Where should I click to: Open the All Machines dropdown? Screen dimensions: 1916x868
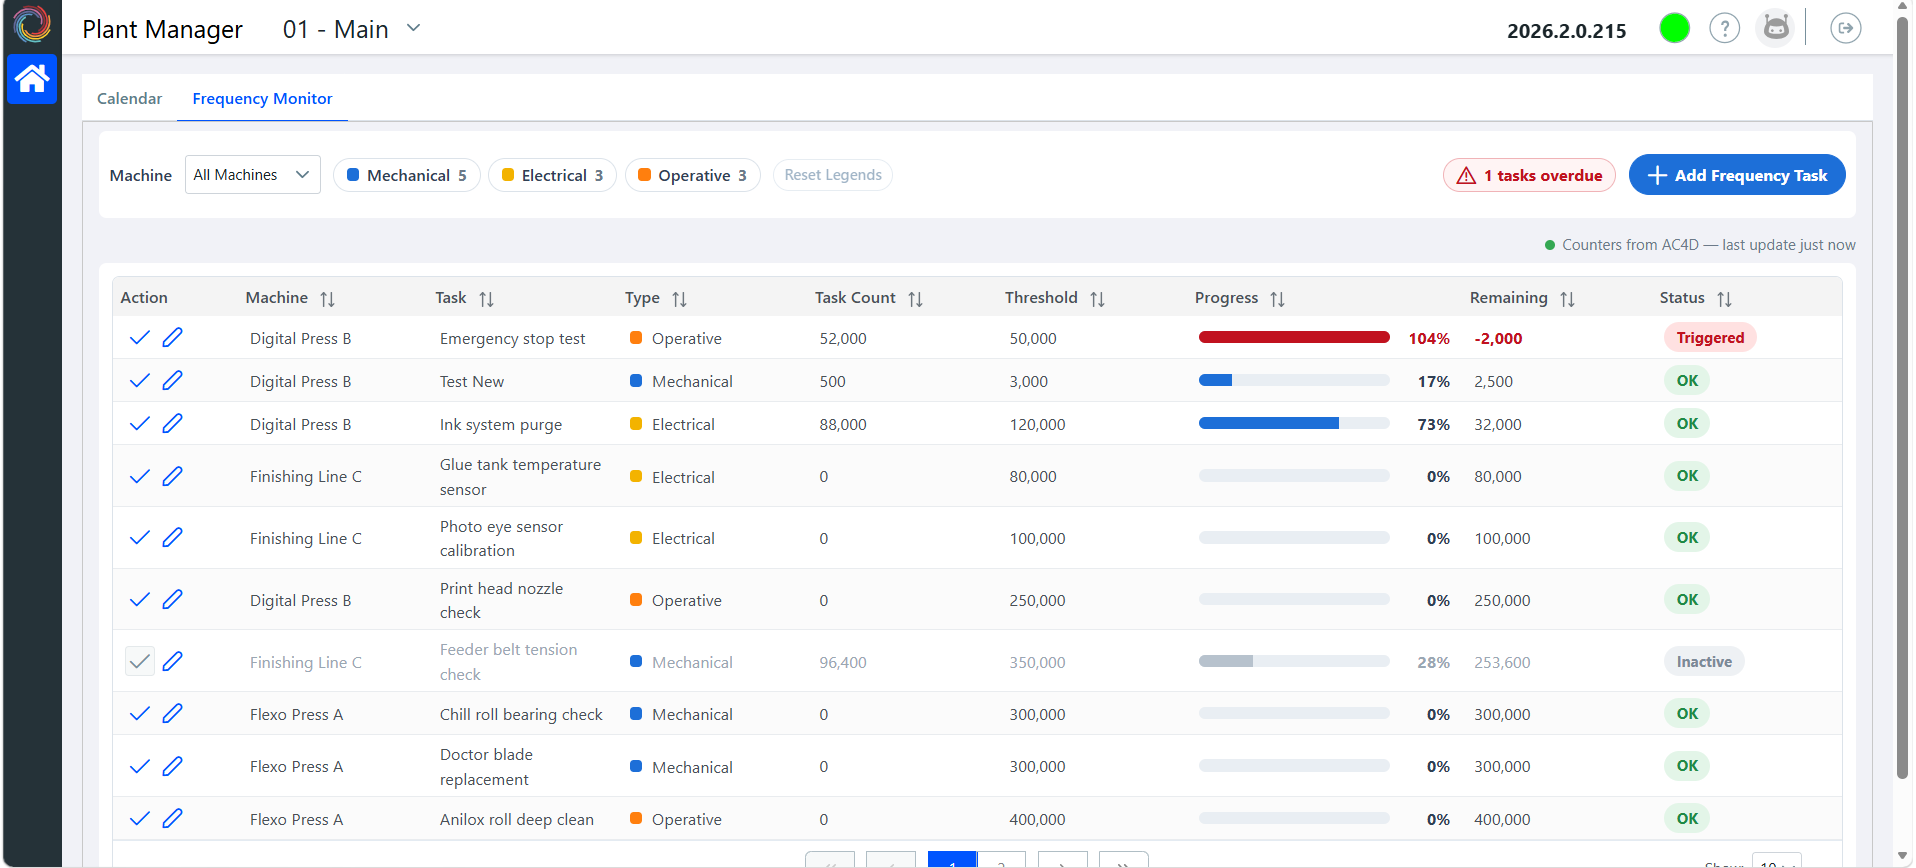(x=252, y=175)
